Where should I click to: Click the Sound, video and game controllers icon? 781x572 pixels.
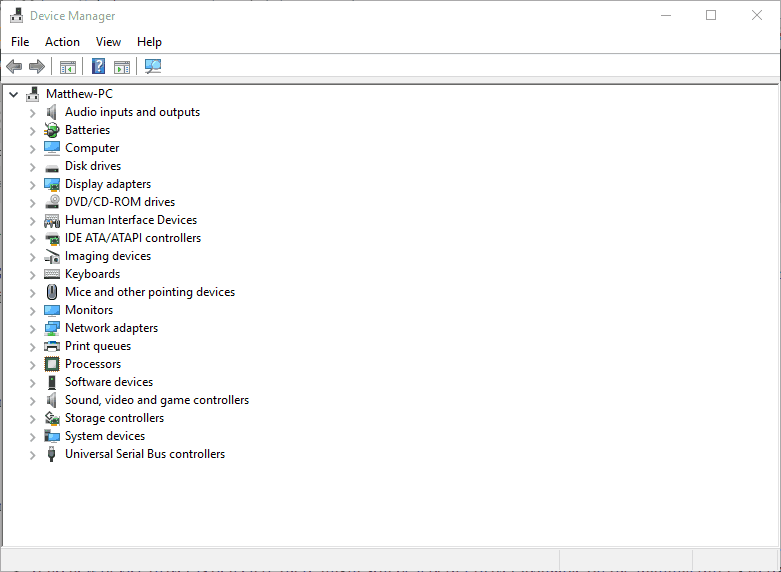(x=51, y=400)
